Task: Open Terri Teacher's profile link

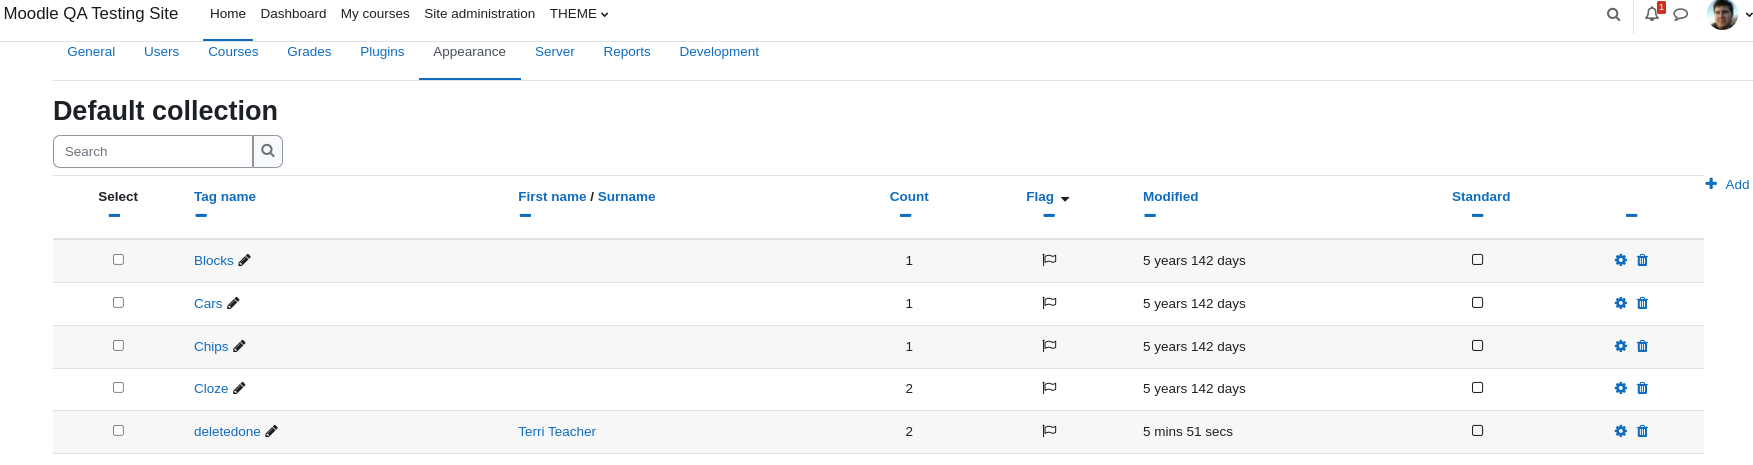Action: pos(557,432)
